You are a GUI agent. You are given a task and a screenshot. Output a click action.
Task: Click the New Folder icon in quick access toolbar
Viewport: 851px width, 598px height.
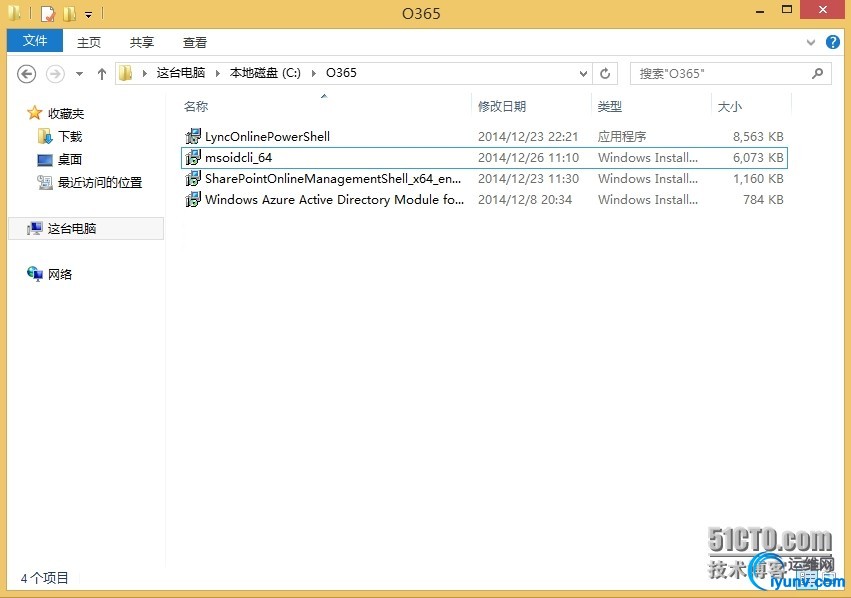point(69,13)
